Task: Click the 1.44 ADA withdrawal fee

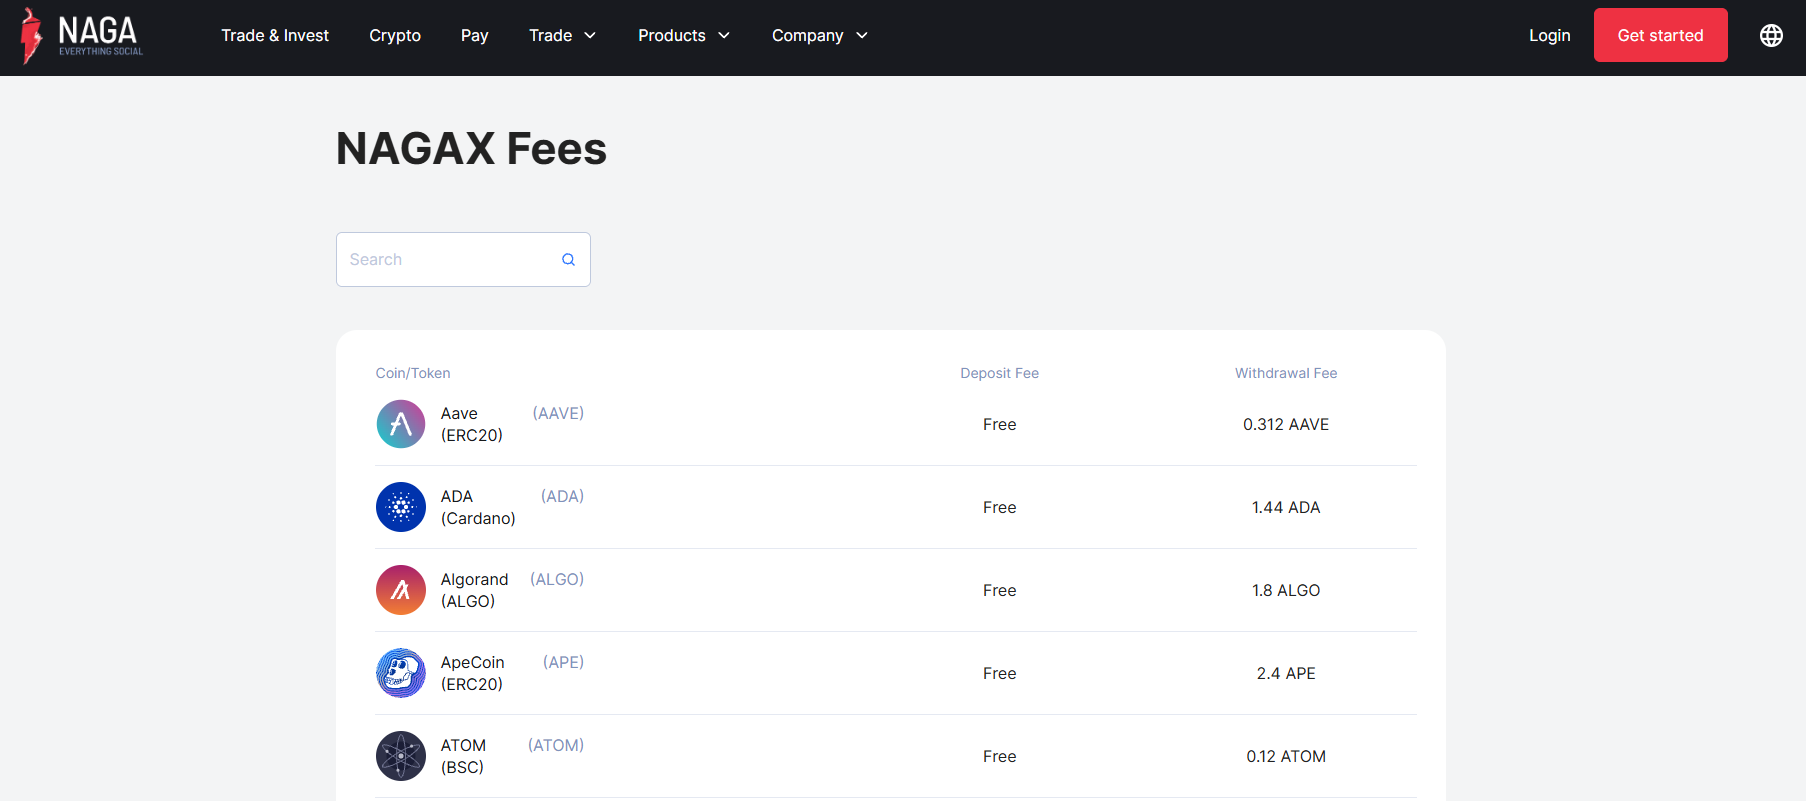Action: pyautogui.click(x=1286, y=507)
